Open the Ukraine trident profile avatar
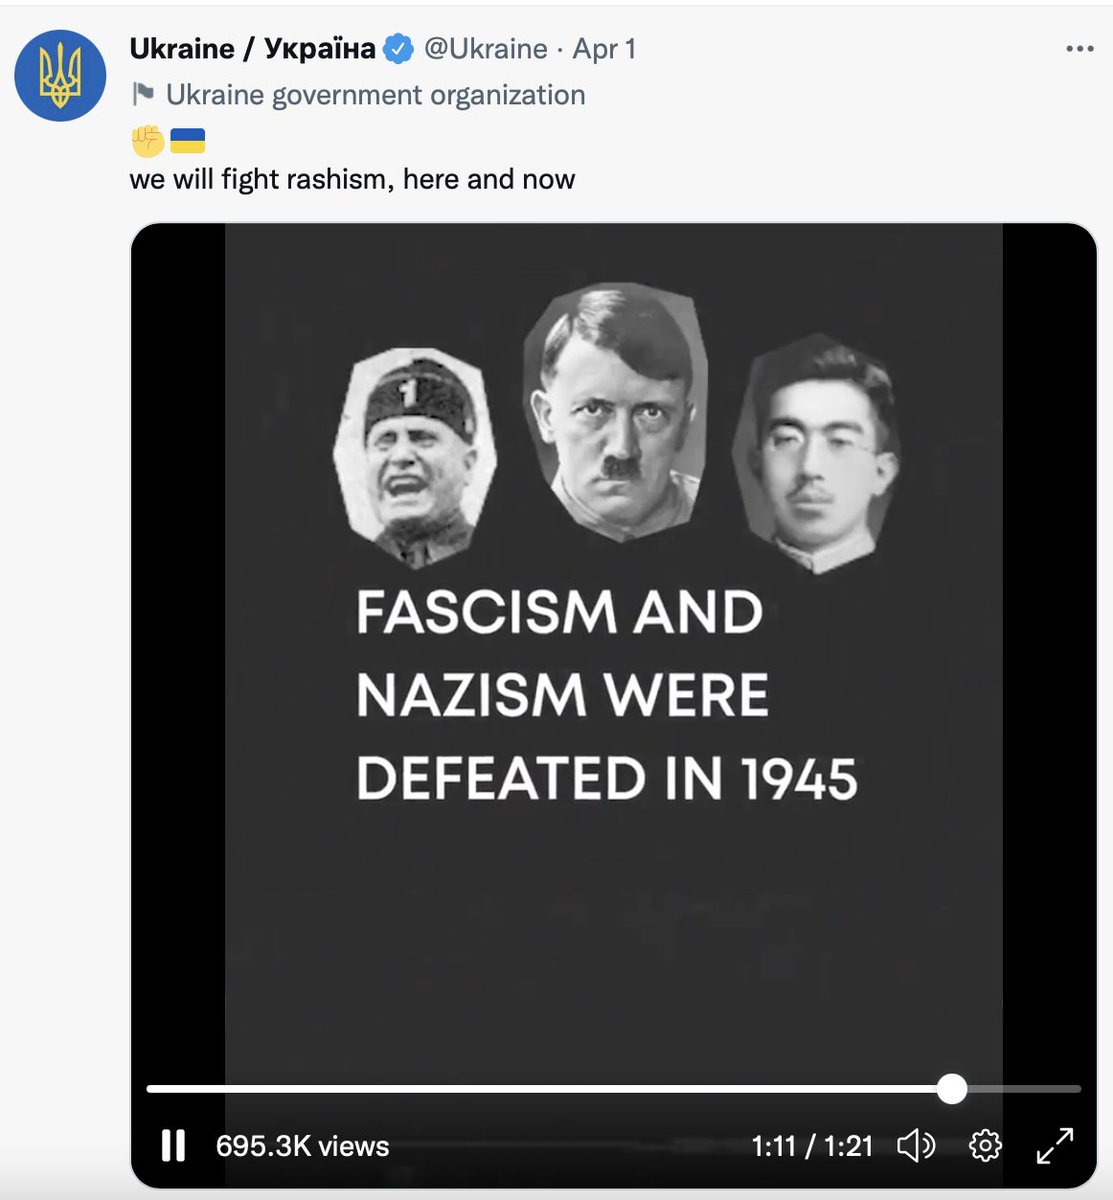The width and height of the screenshot is (1113, 1200). point(60,76)
